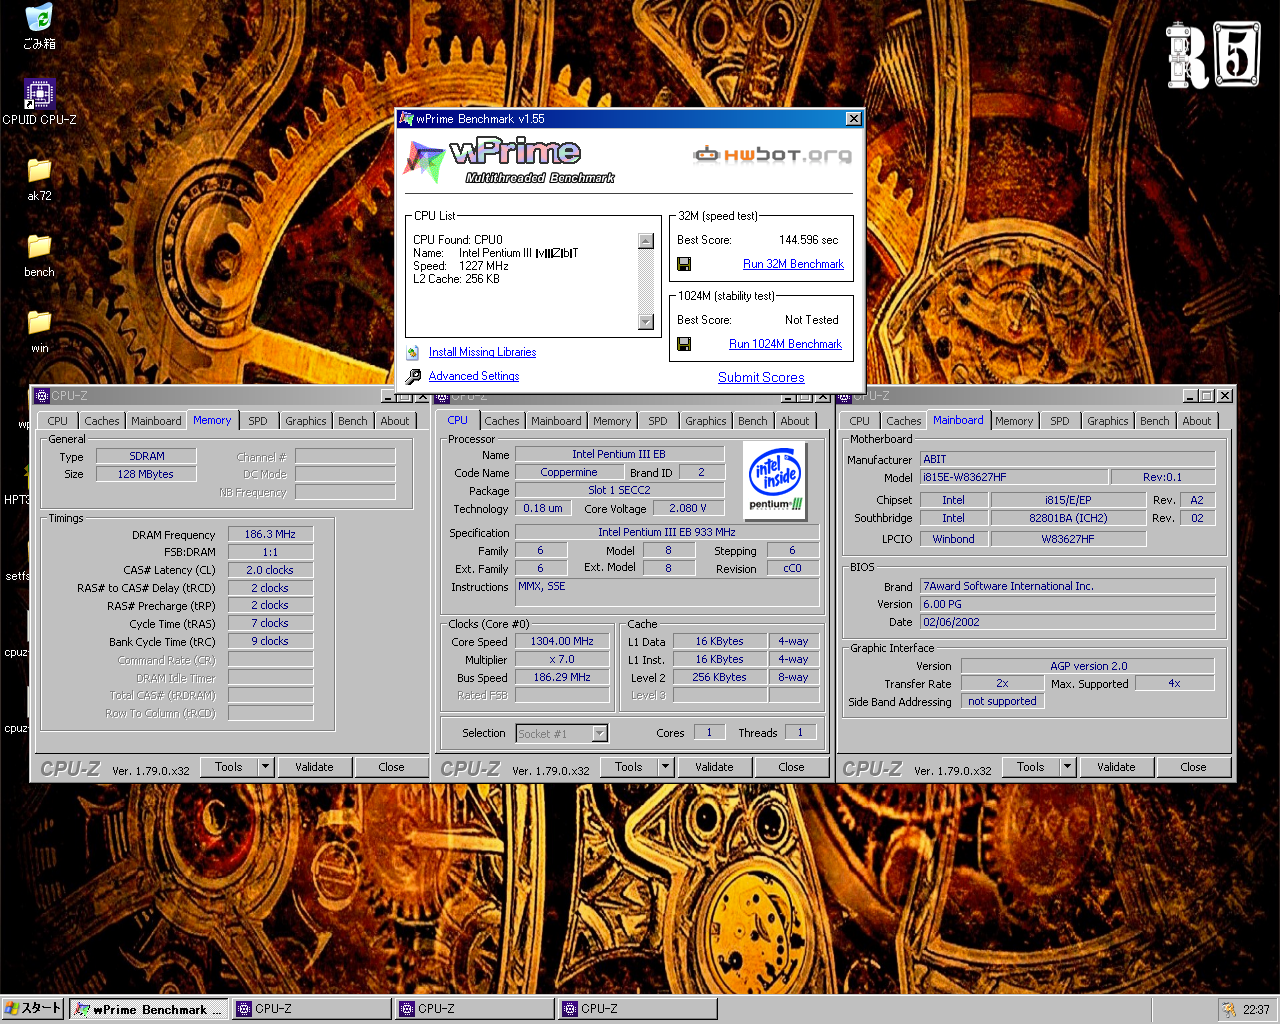Image resolution: width=1280 pixels, height=1024 pixels.
Task: Open SPD tab in Memory CPU-Z window
Action: point(258,421)
